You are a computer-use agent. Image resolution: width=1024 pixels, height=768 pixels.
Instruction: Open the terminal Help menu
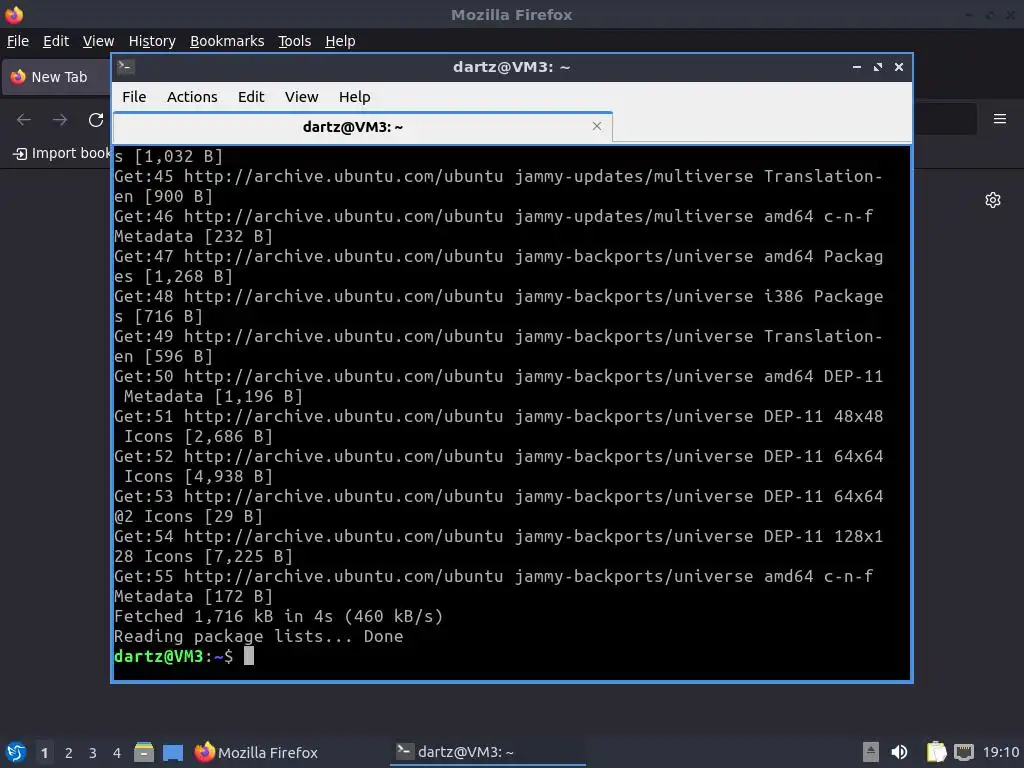pos(355,97)
